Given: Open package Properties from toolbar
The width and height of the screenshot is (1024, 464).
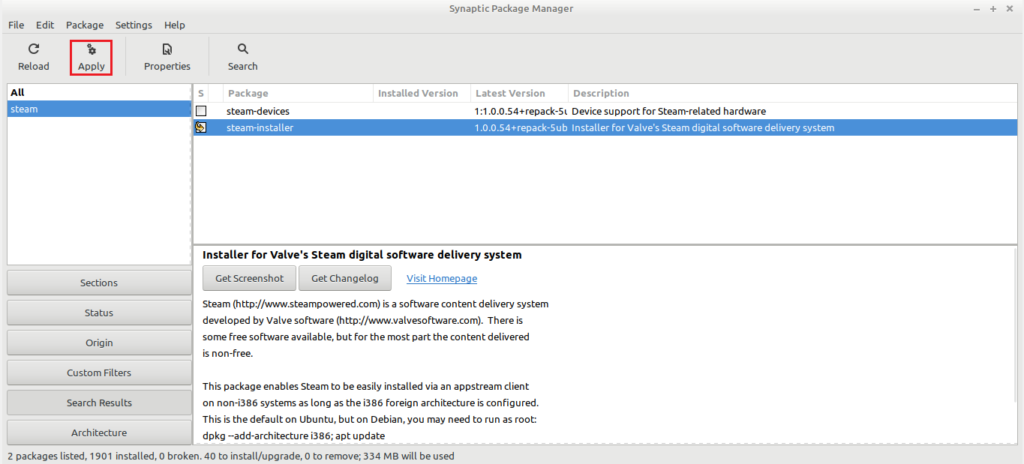Looking at the screenshot, I should click(x=167, y=57).
